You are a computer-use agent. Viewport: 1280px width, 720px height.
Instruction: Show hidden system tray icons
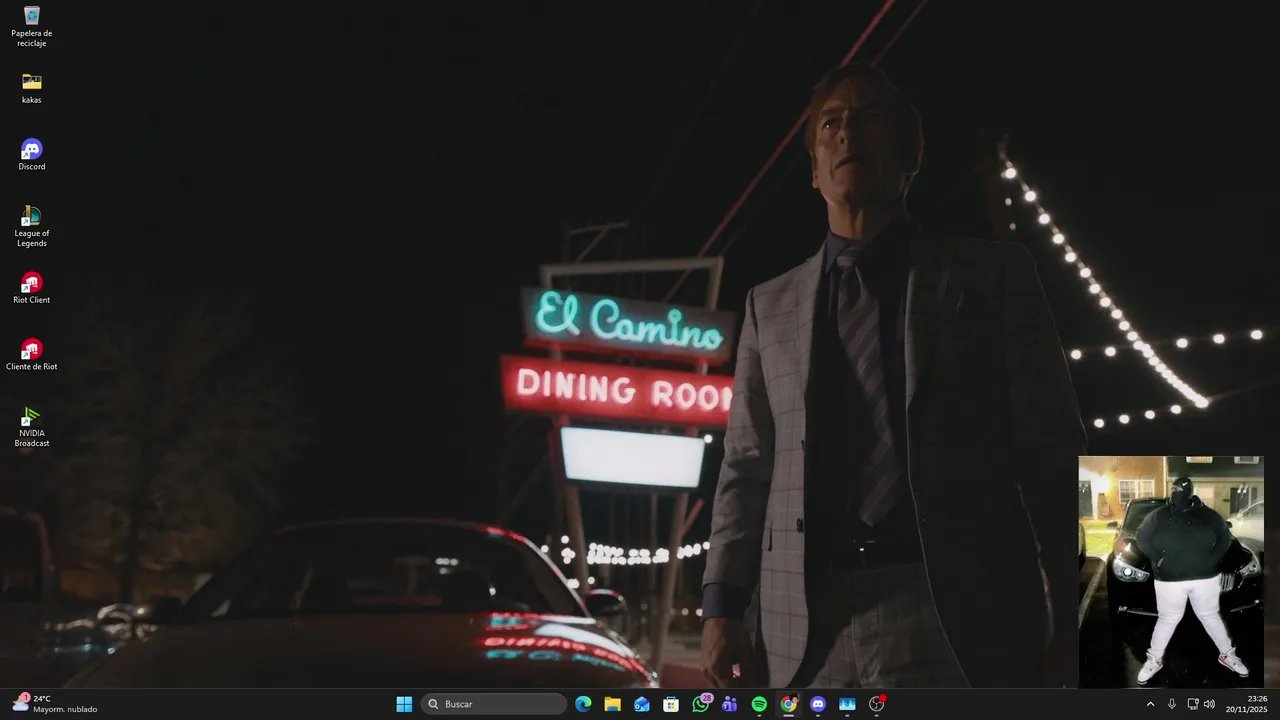click(x=1150, y=704)
